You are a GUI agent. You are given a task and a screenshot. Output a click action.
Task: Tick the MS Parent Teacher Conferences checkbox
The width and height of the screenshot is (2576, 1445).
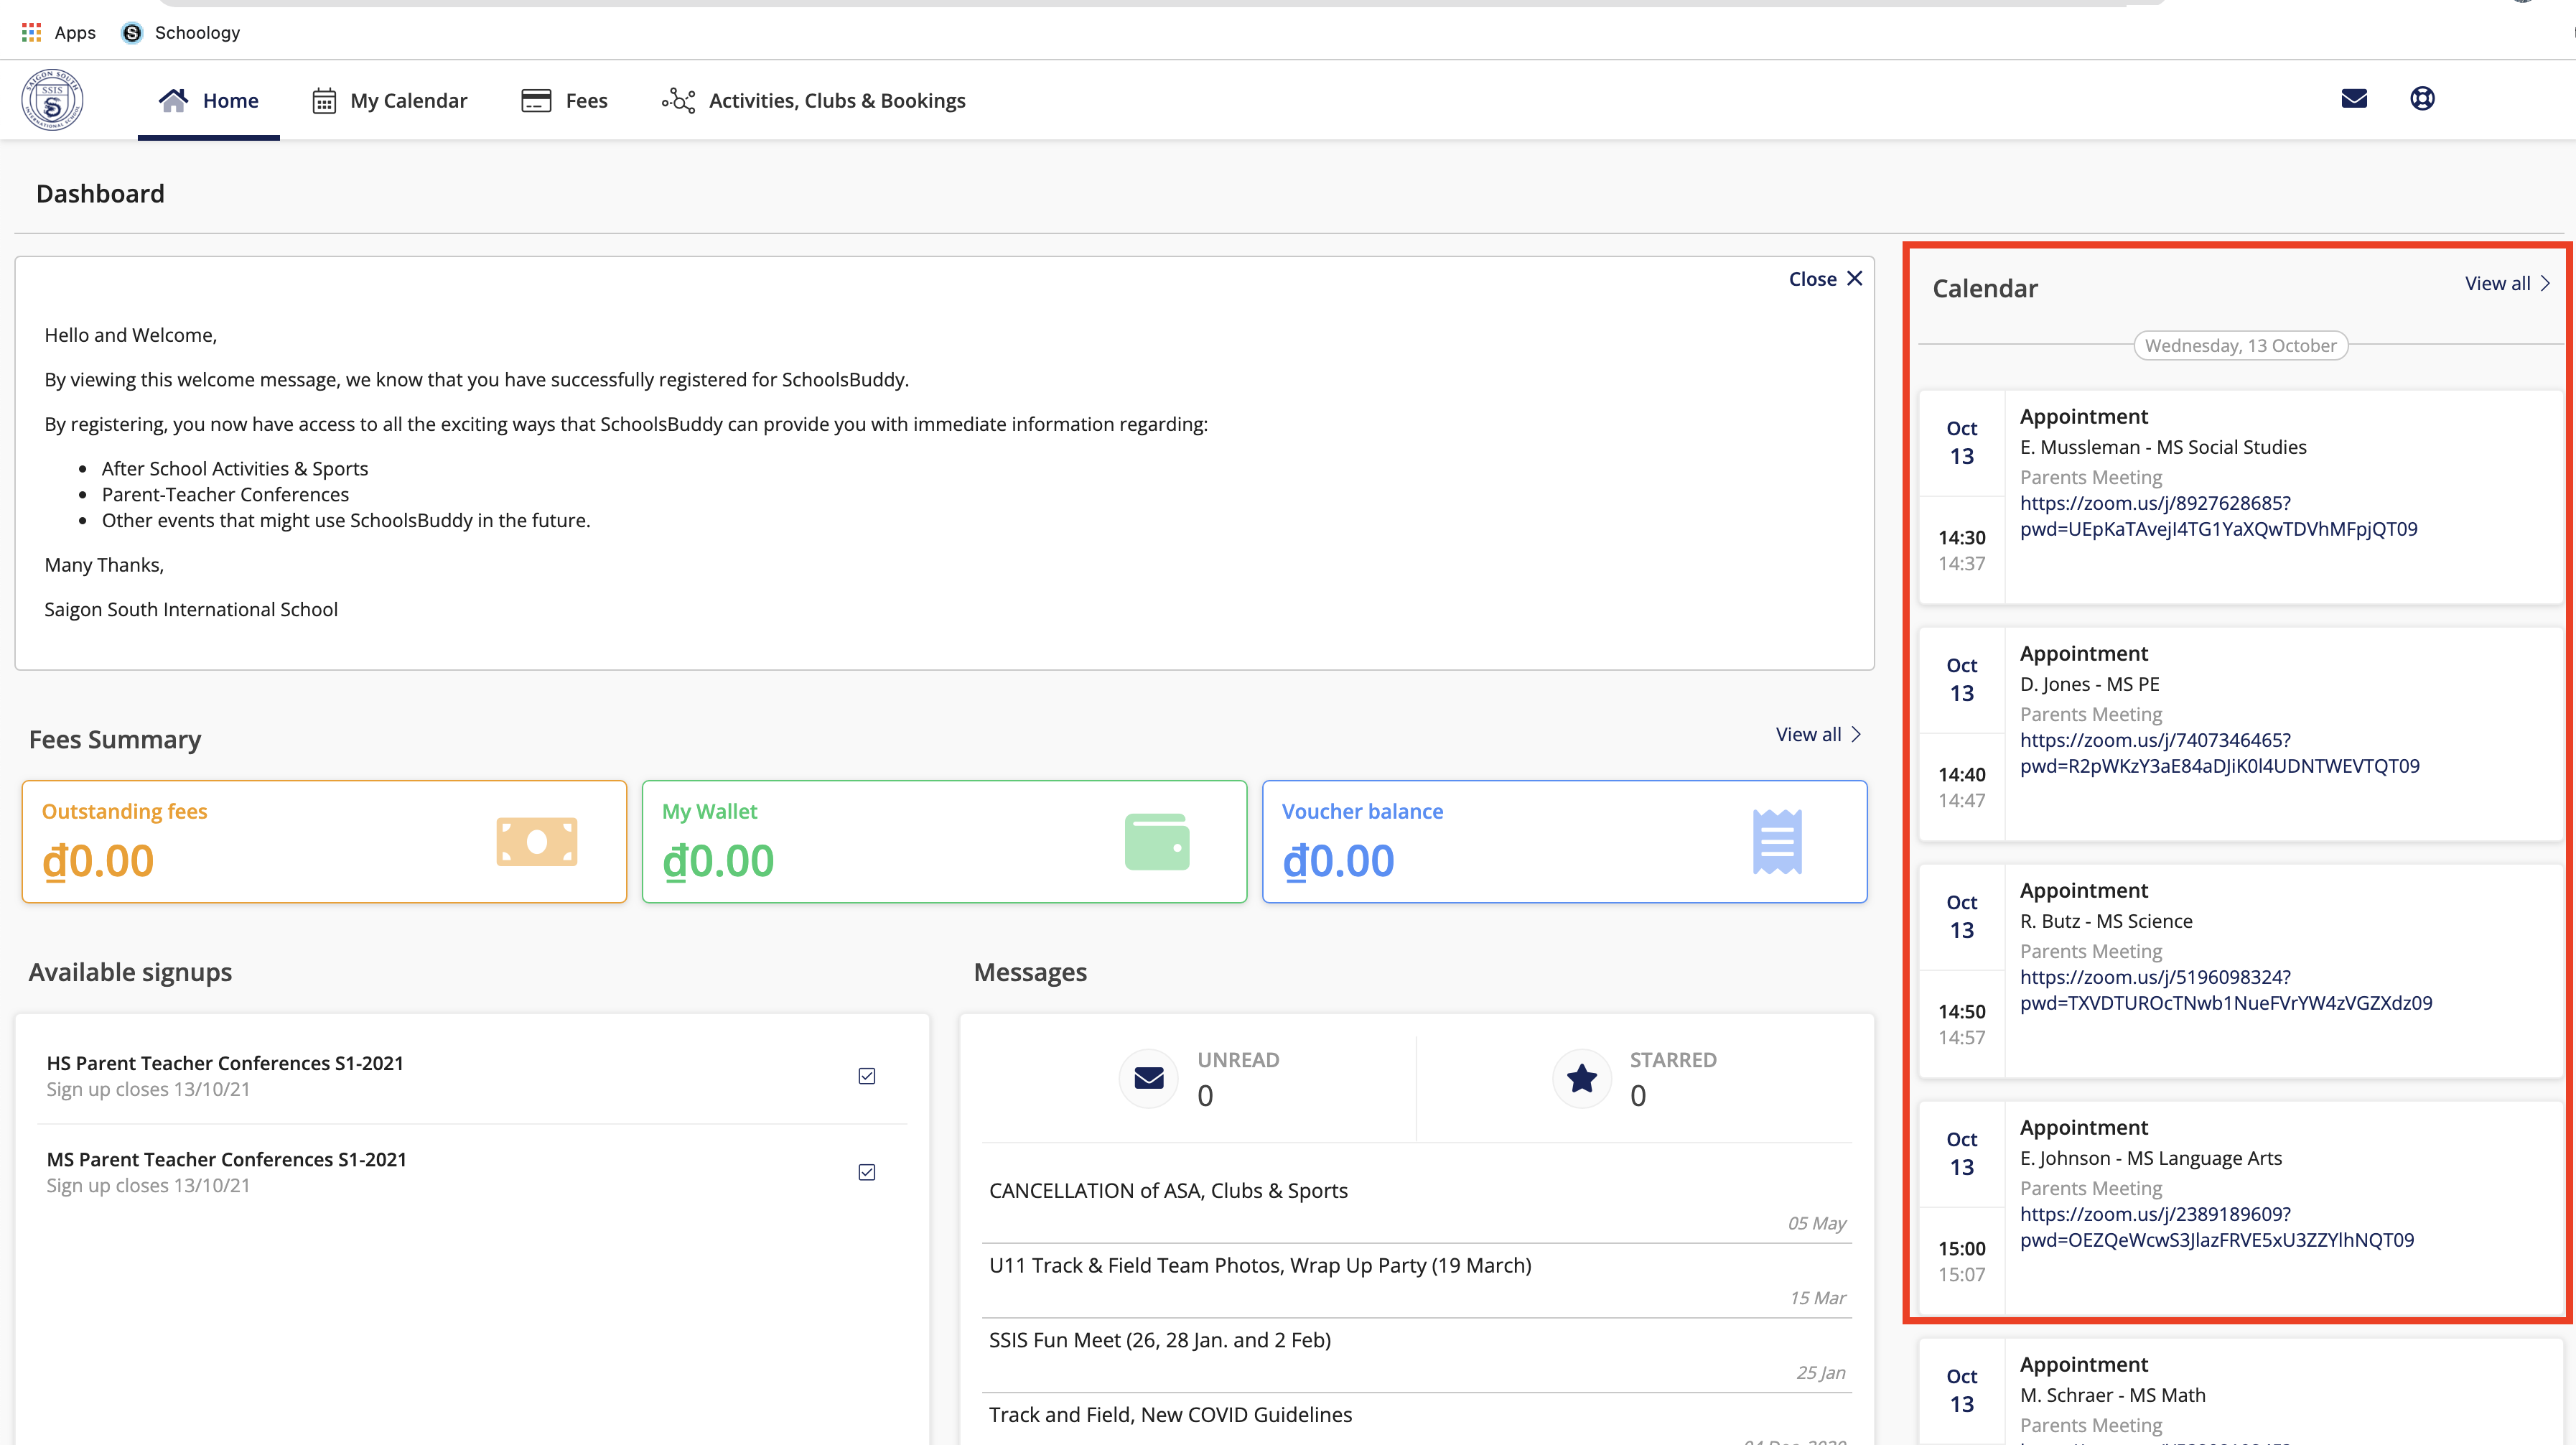867,1172
